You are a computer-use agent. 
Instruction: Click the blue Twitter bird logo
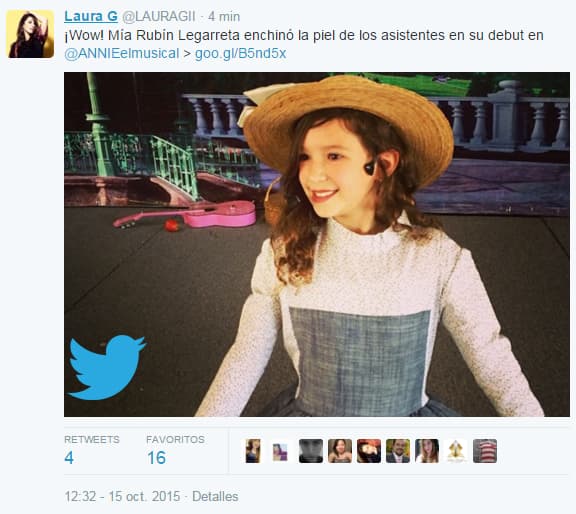[107, 367]
